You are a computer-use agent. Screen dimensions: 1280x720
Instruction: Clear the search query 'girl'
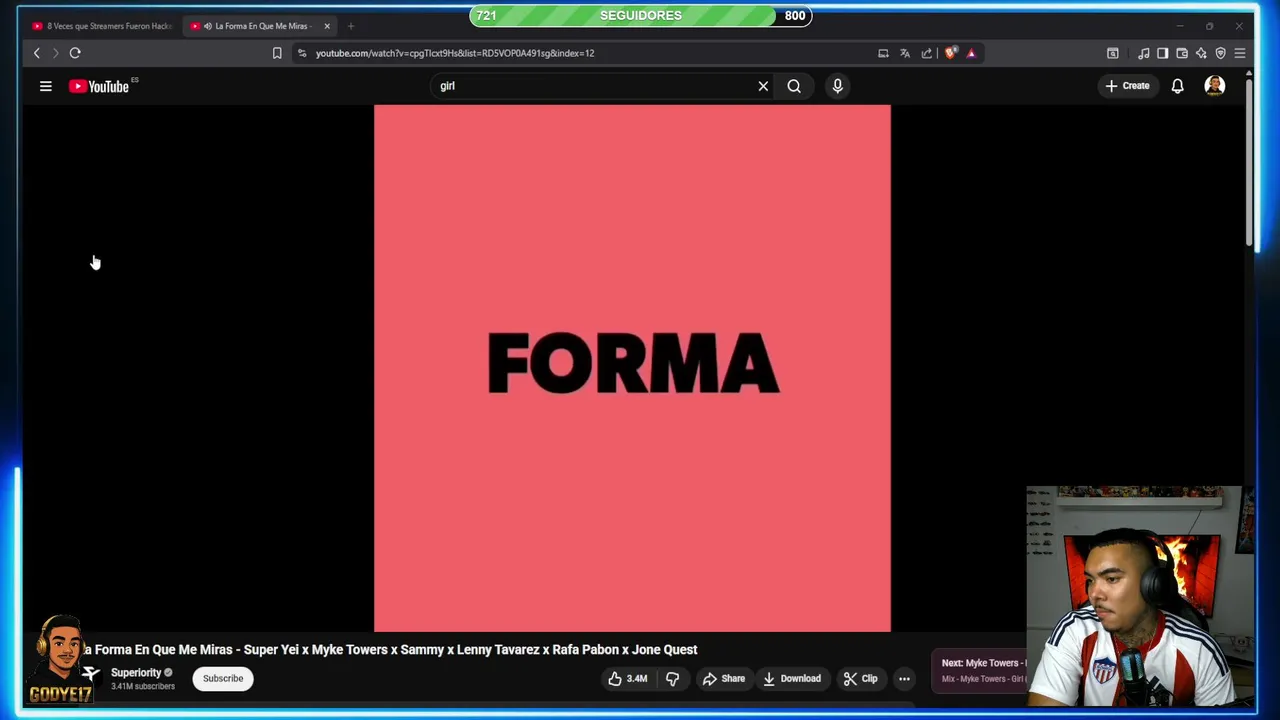point(763,86)
